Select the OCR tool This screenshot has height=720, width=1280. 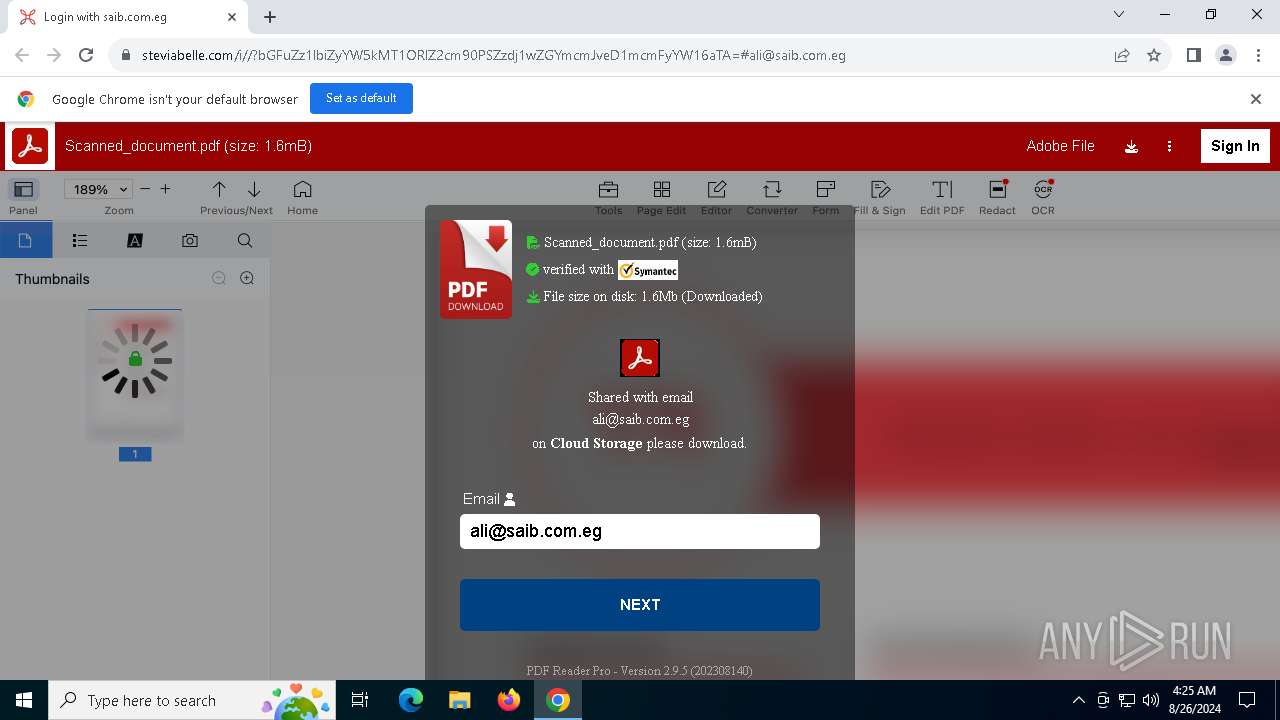(1043, 196)
